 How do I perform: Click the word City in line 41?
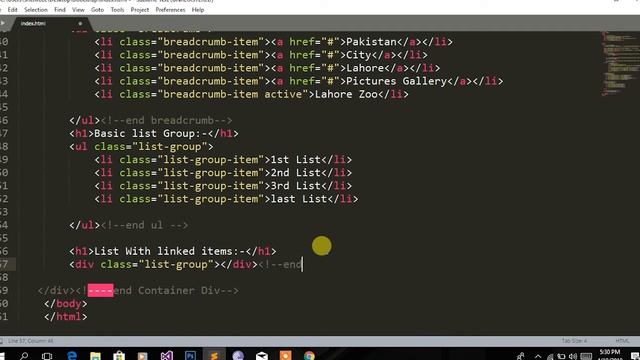click(x=358, y=55)
